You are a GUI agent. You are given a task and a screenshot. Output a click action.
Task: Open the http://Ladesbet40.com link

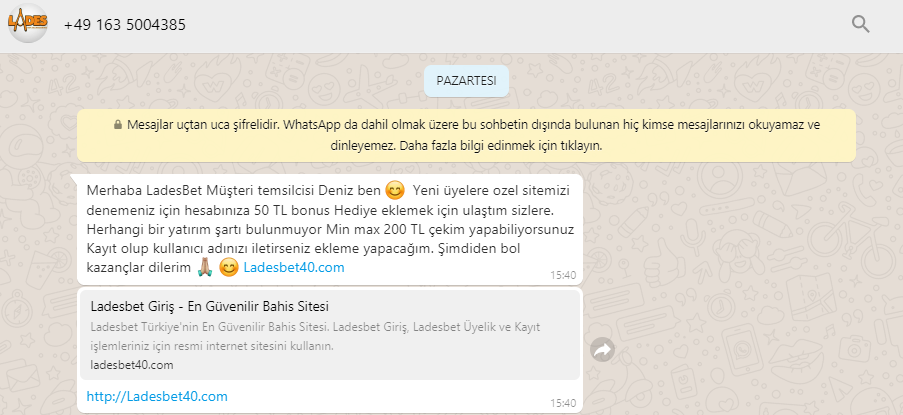point(157,397)
